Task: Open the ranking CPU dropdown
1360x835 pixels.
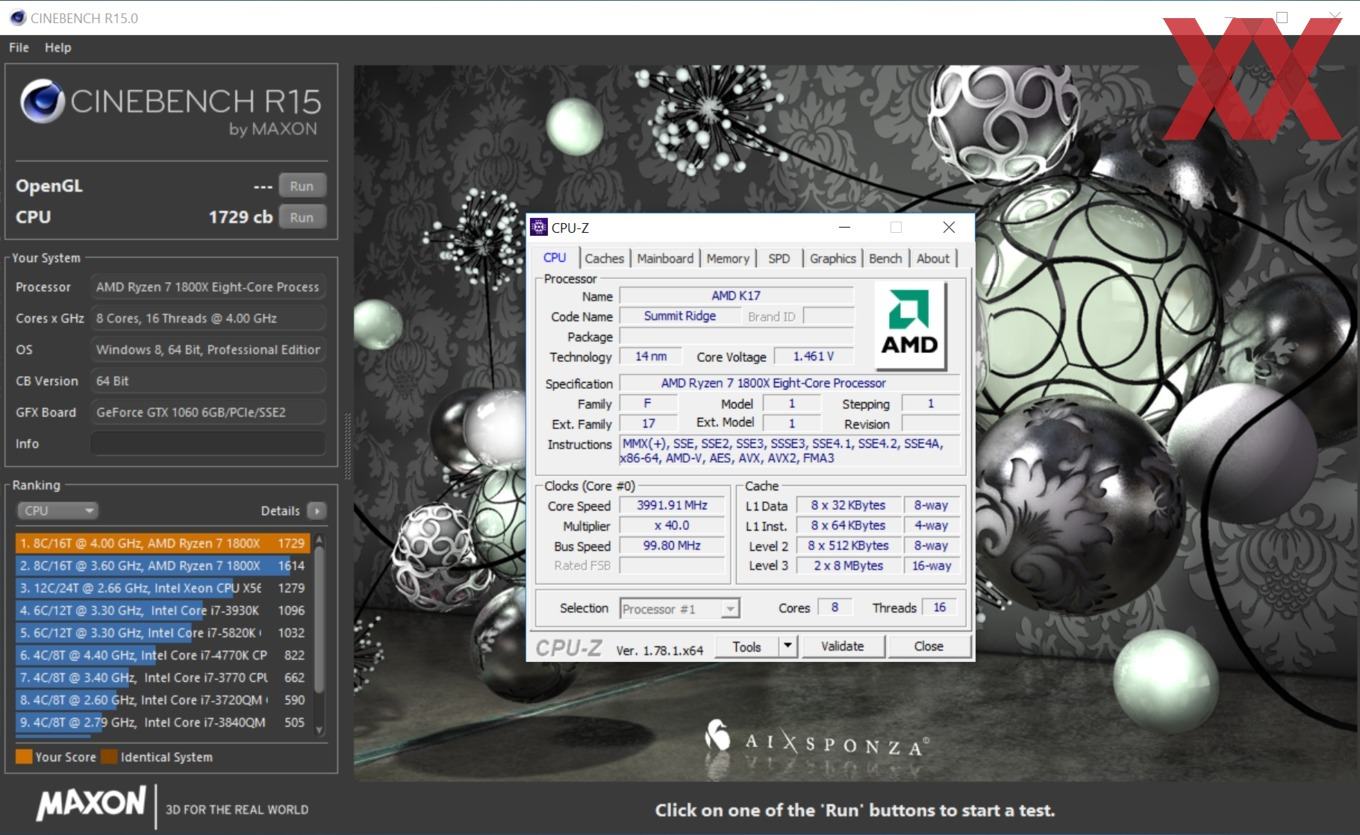Action: [x=57, y=510]
